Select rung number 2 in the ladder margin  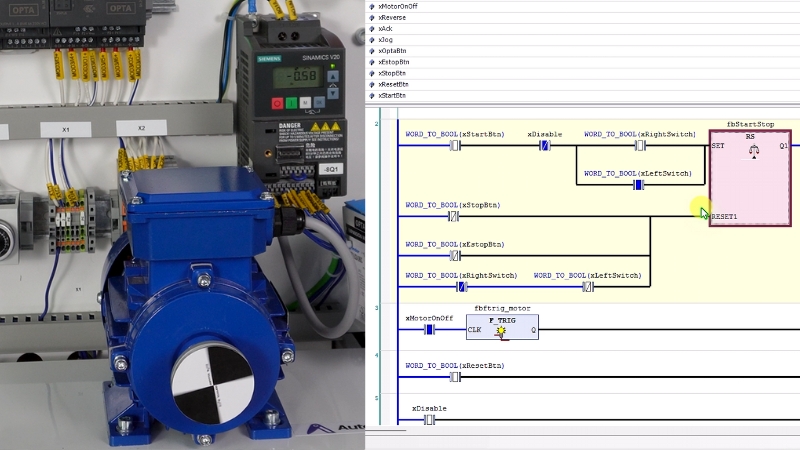pos(377,124)
